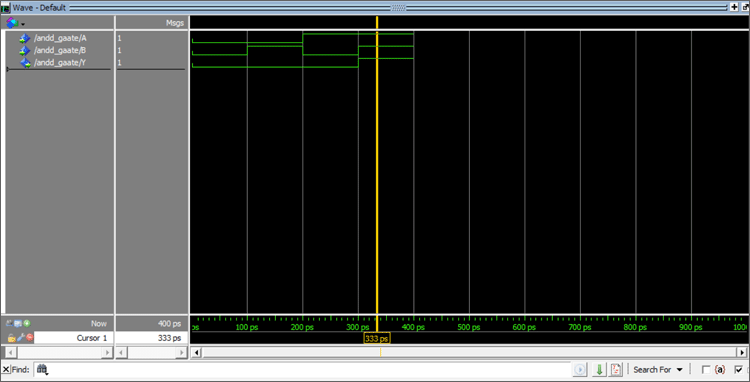Click the Msgs column header
Screen dimensions: 750x382
175,22
